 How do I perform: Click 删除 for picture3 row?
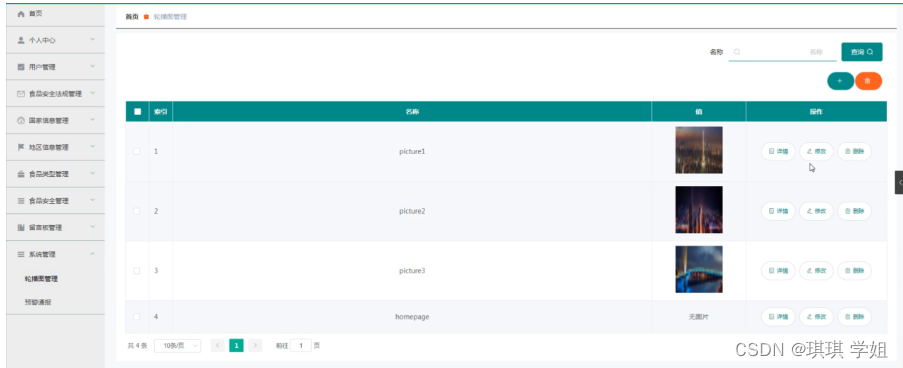coord(854,271)
